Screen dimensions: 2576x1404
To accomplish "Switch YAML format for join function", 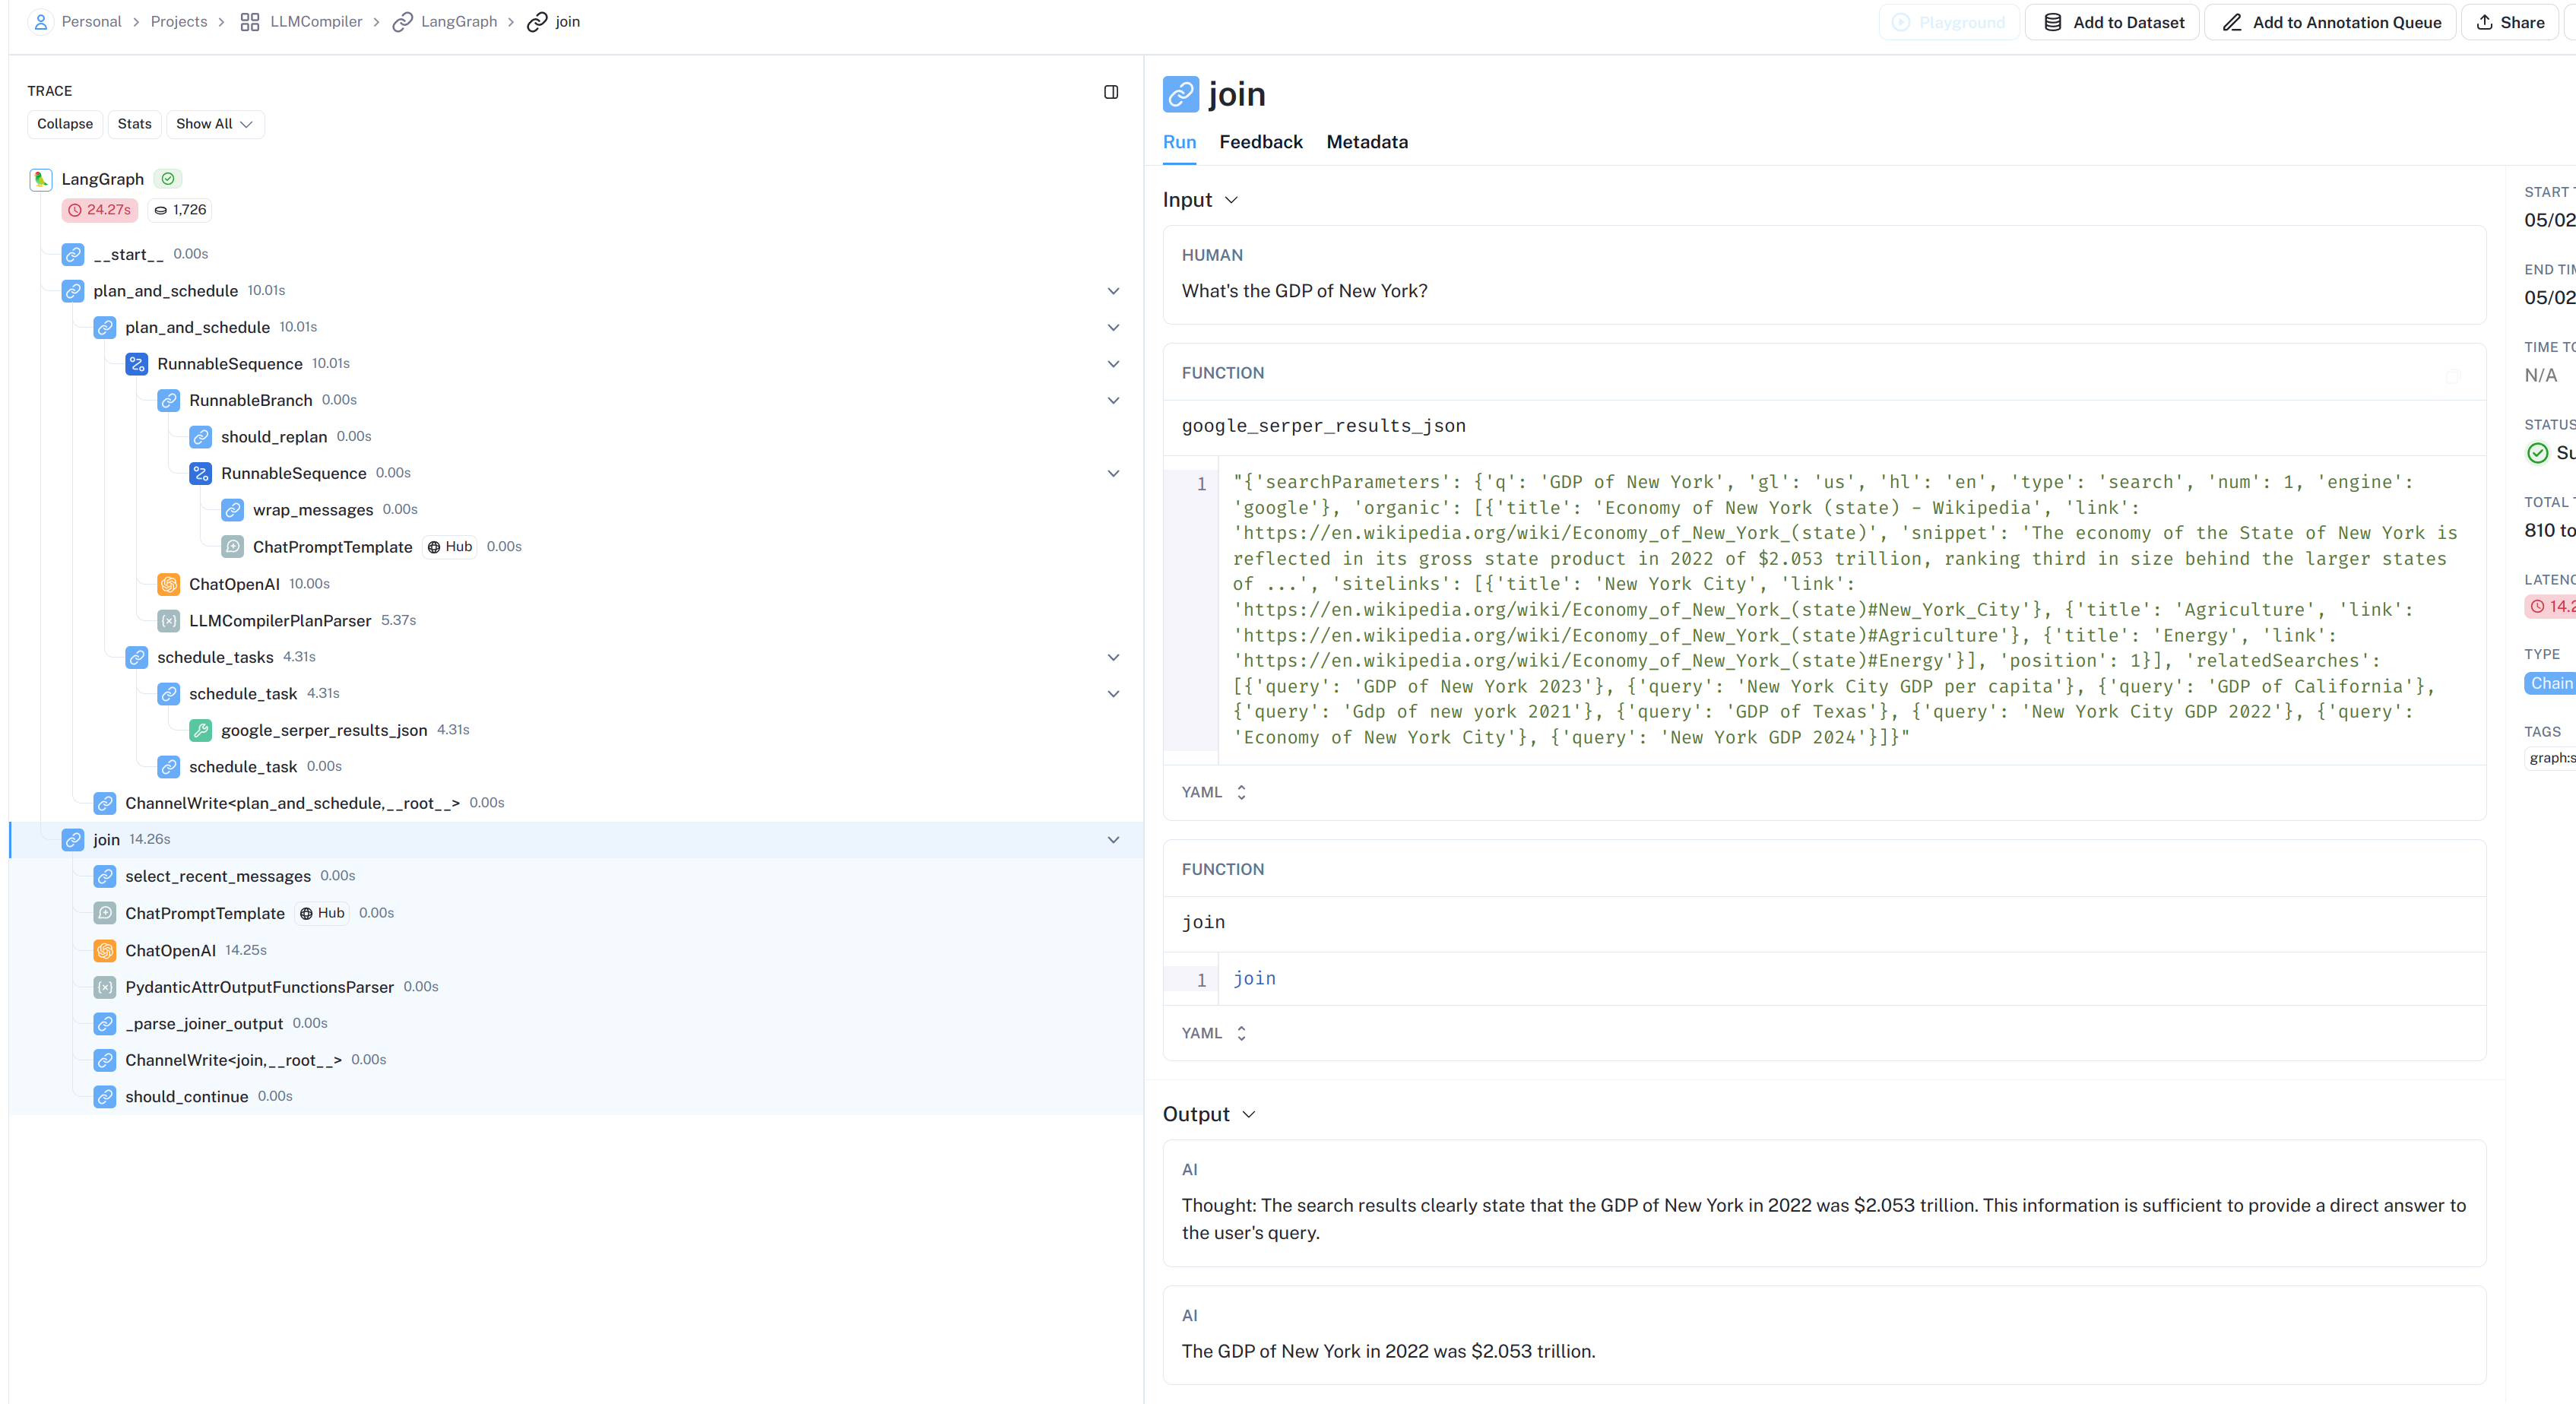I will coord(1213,1033).
